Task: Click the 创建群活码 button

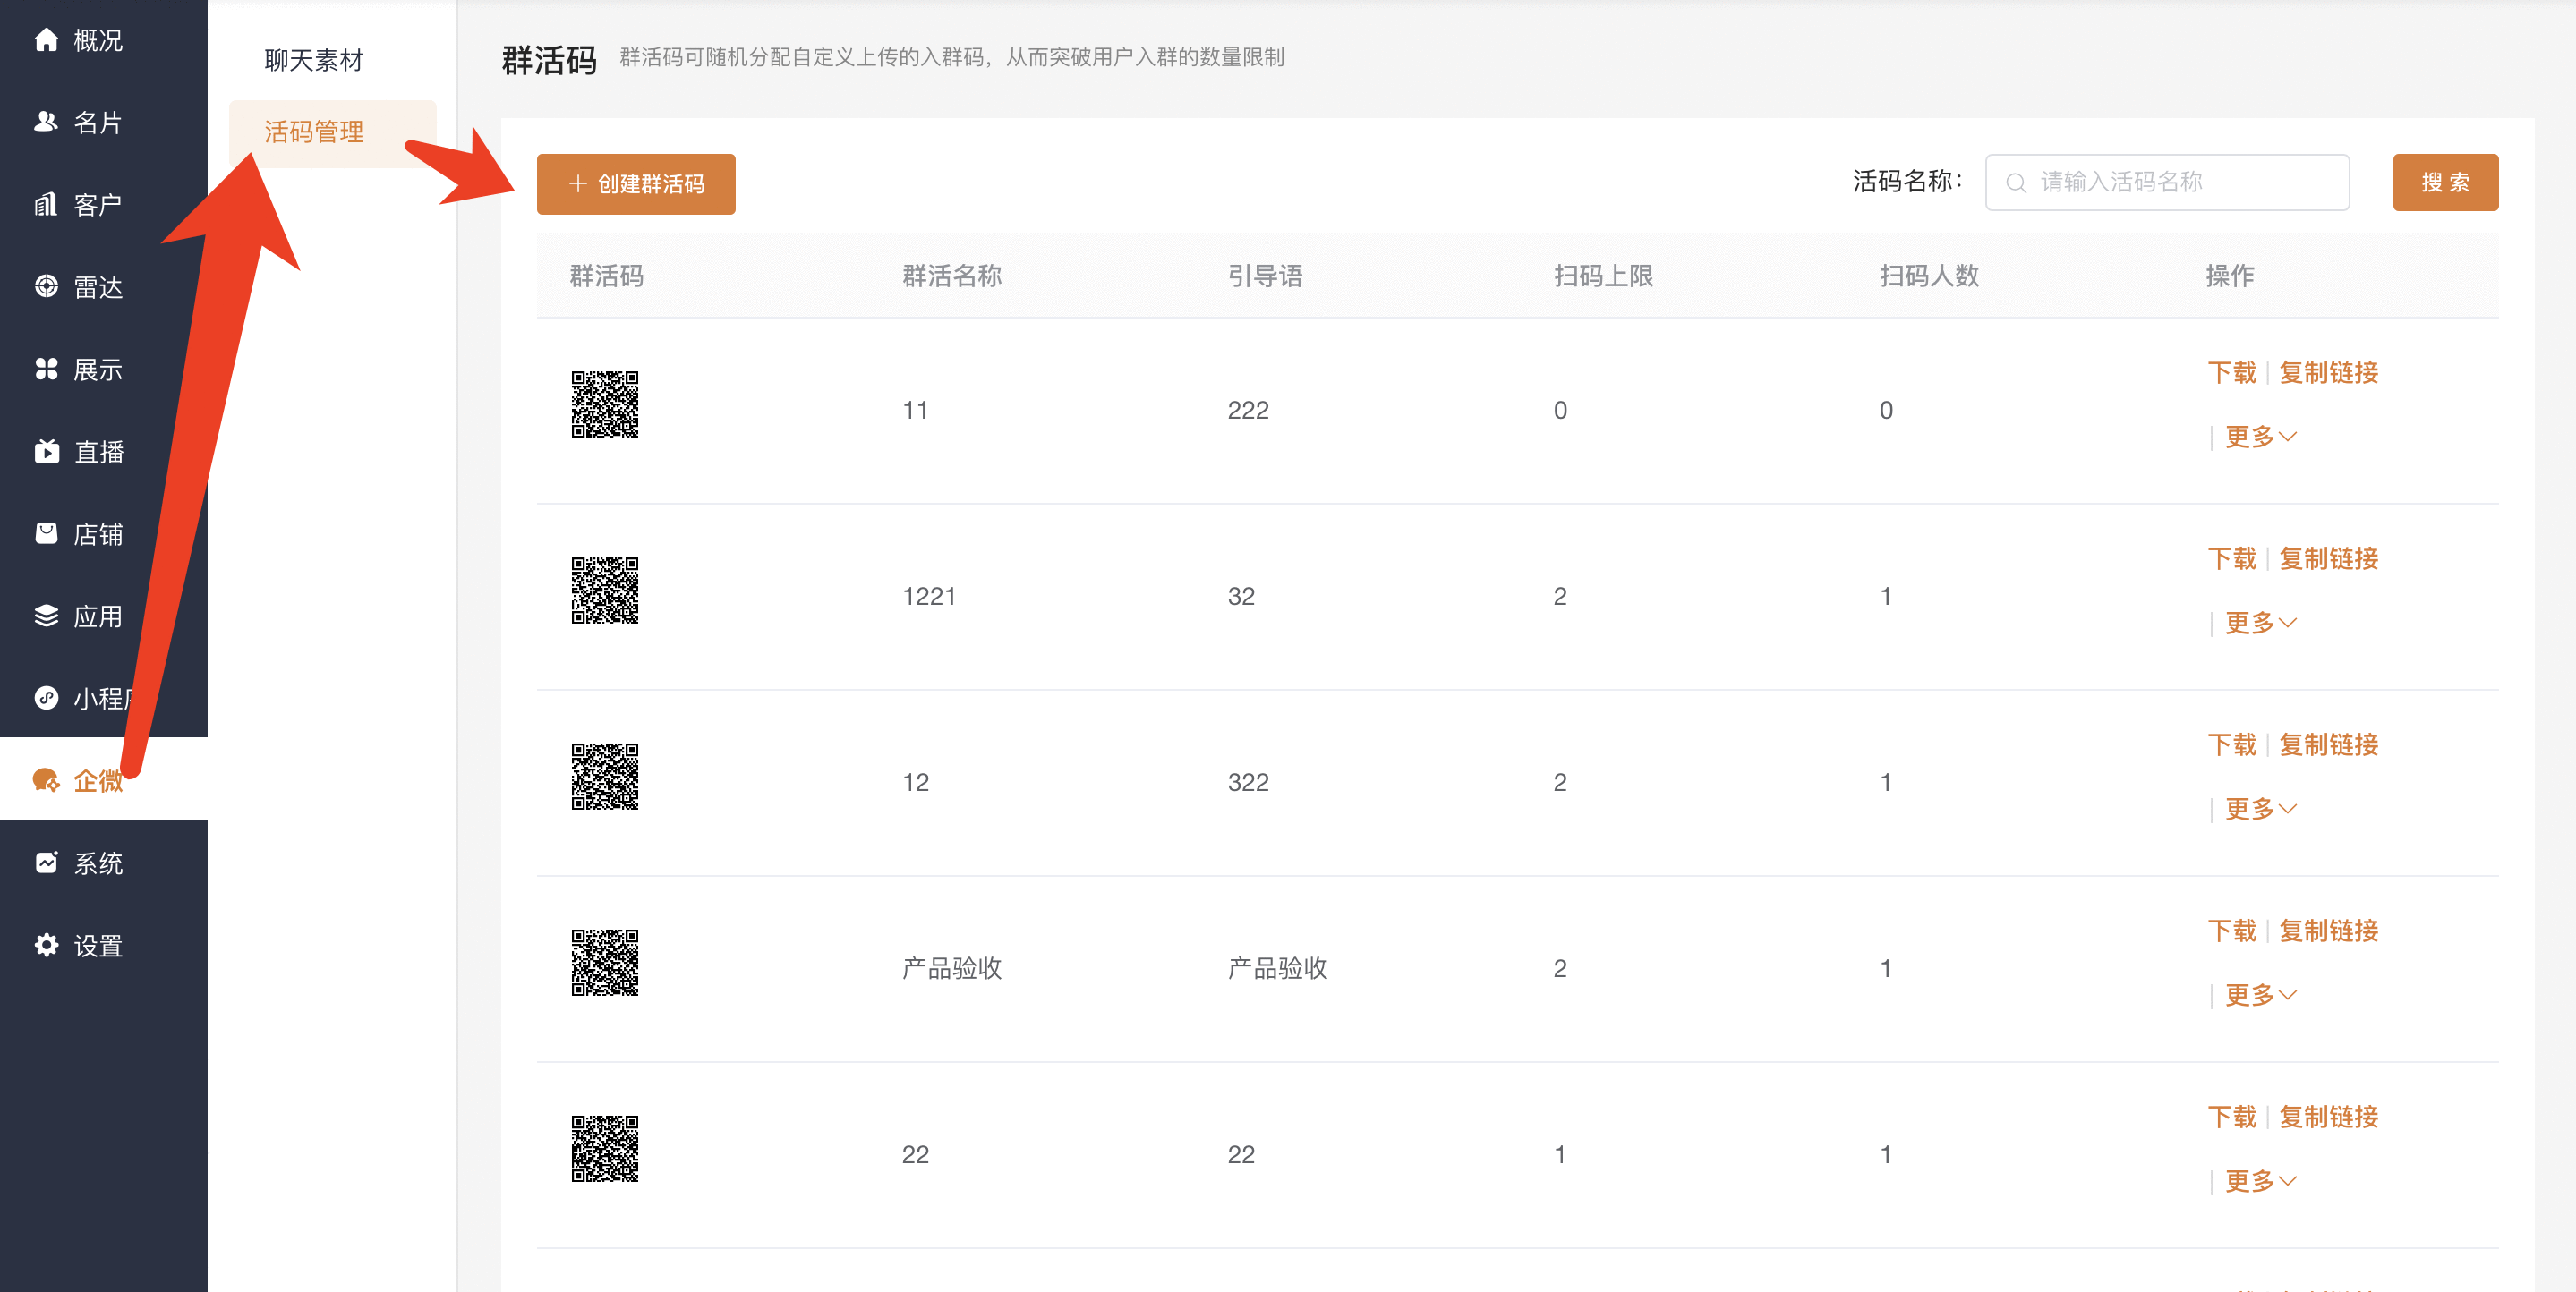Action: (636, 184)
